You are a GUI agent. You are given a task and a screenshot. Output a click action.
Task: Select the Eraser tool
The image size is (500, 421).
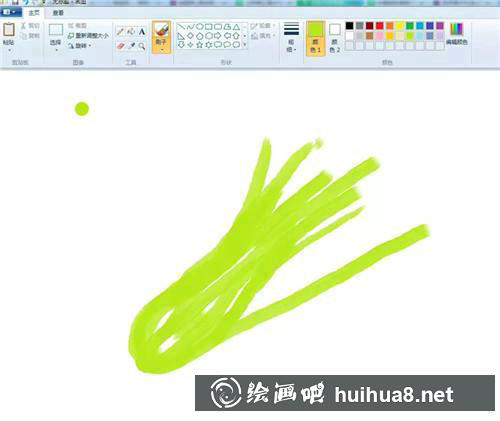[x=120, y=46]
